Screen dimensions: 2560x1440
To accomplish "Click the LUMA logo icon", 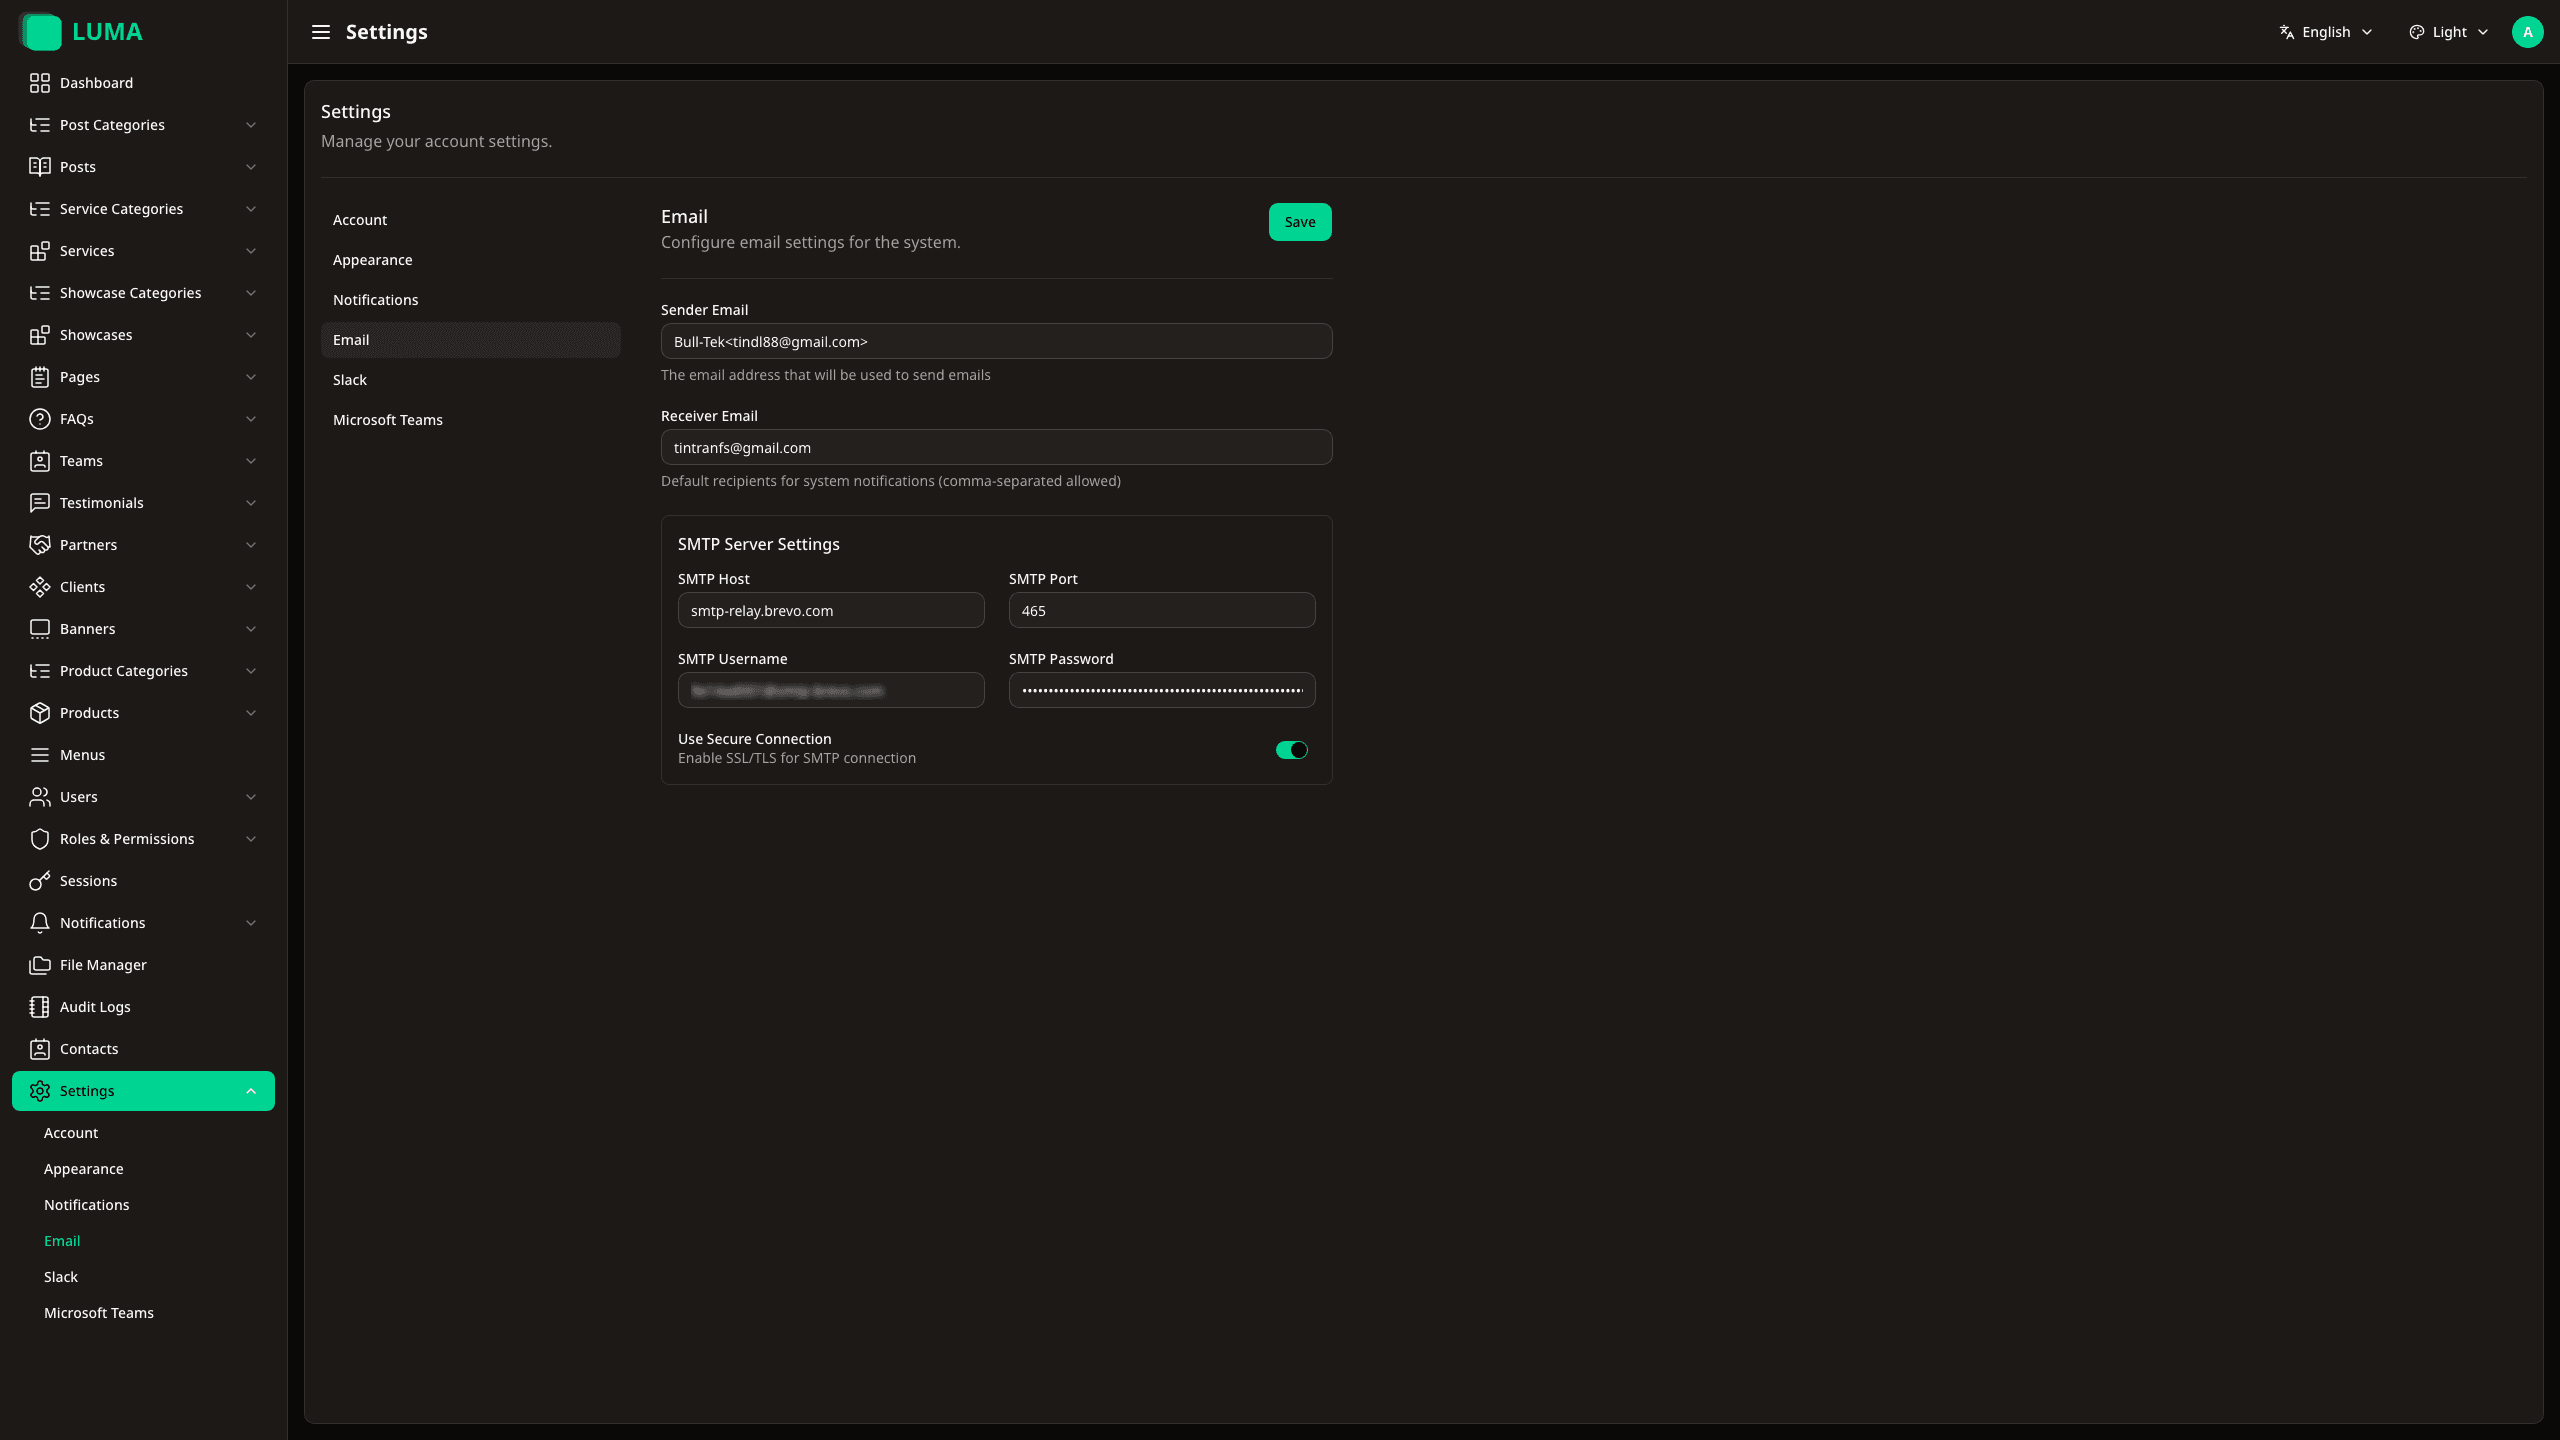I will pos(41,32).
